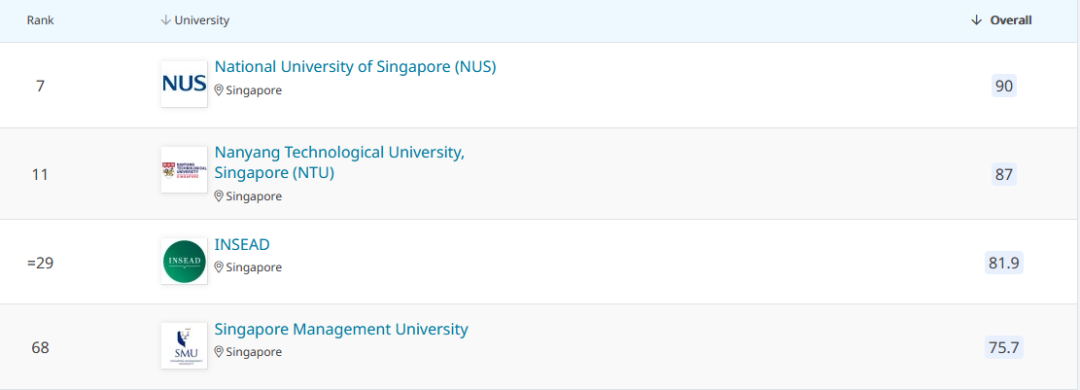Click the overall score 75.7 badge
This screenshot has width=1080, height=390.
pos(1004,348)
